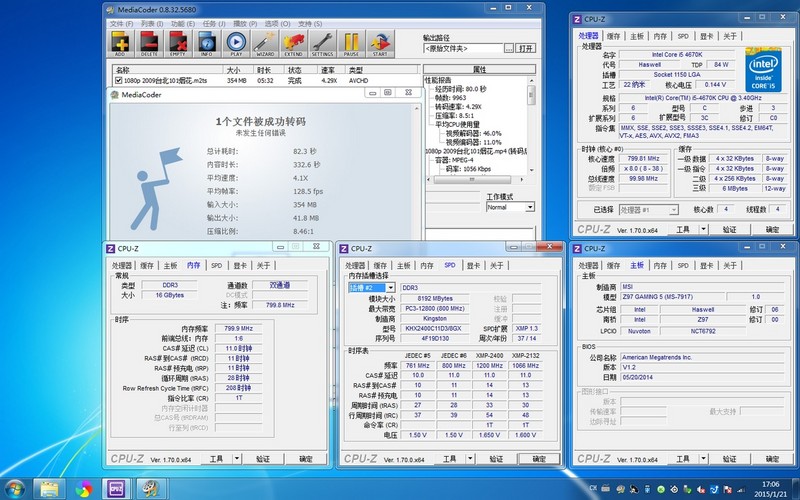Click the PLAY toolbar icon
The width and height of the screenshot is (800, 500).
click(x=236, y=44)
